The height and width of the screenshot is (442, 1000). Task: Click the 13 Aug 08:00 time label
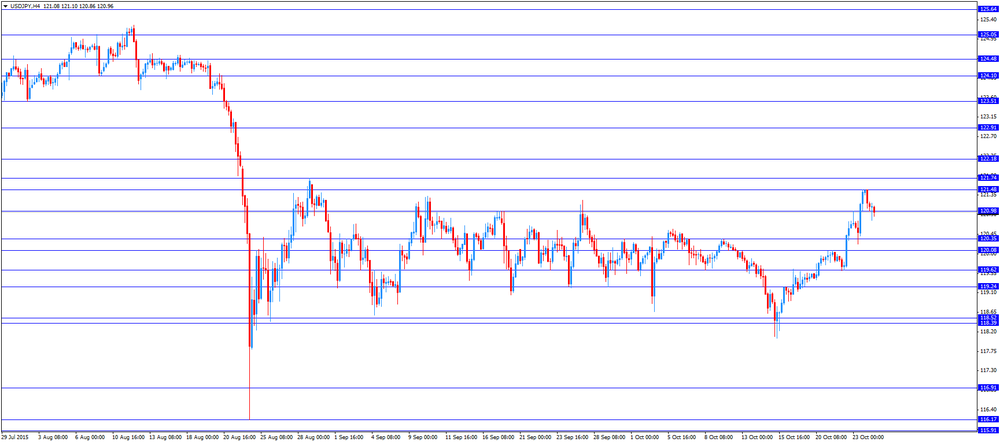(165, 438)
